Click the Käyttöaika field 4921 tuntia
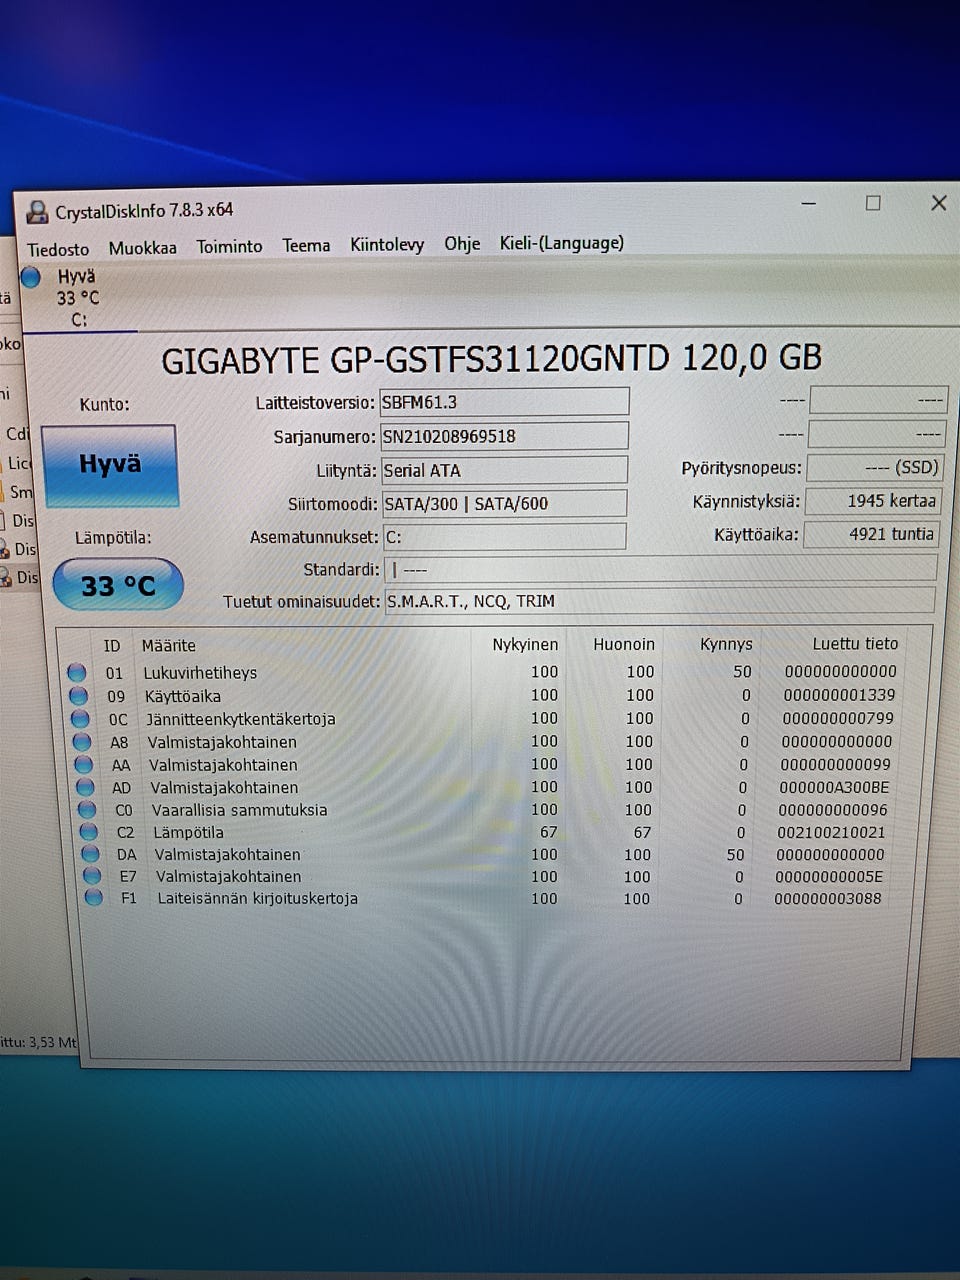The width and height of the screenshot is (960, 1280). click(x=871, y=534)
